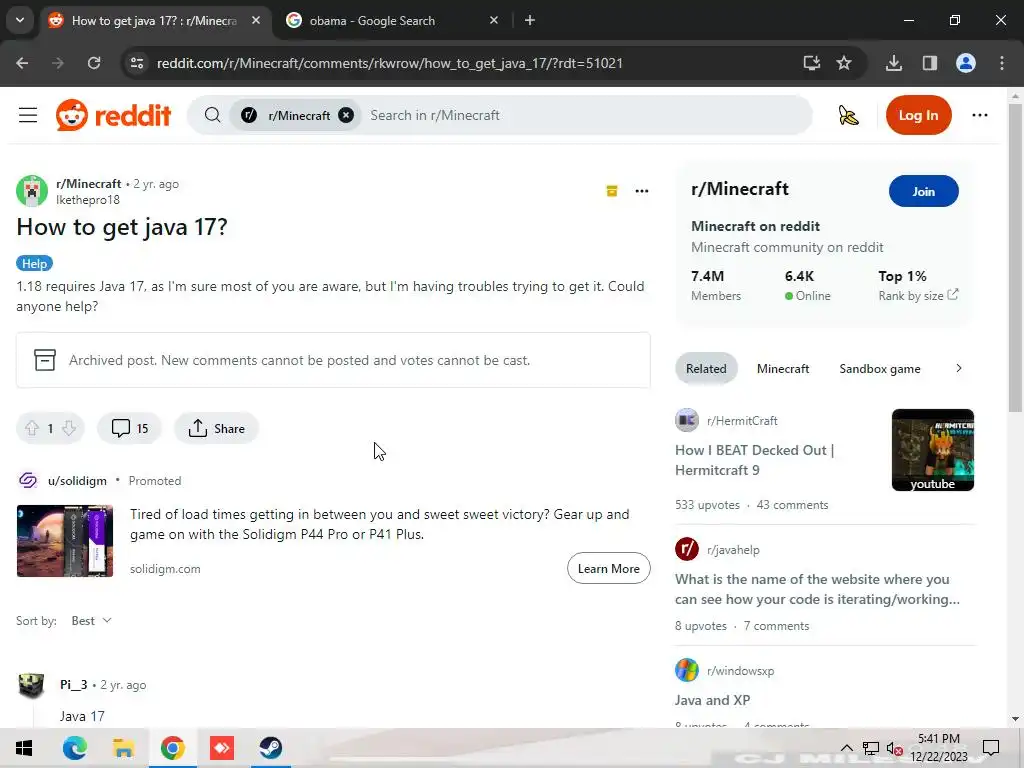This screenshot has width=1024, height=768.
Task: Open How I BEAT Decked Out post
Action: (754, 460)
